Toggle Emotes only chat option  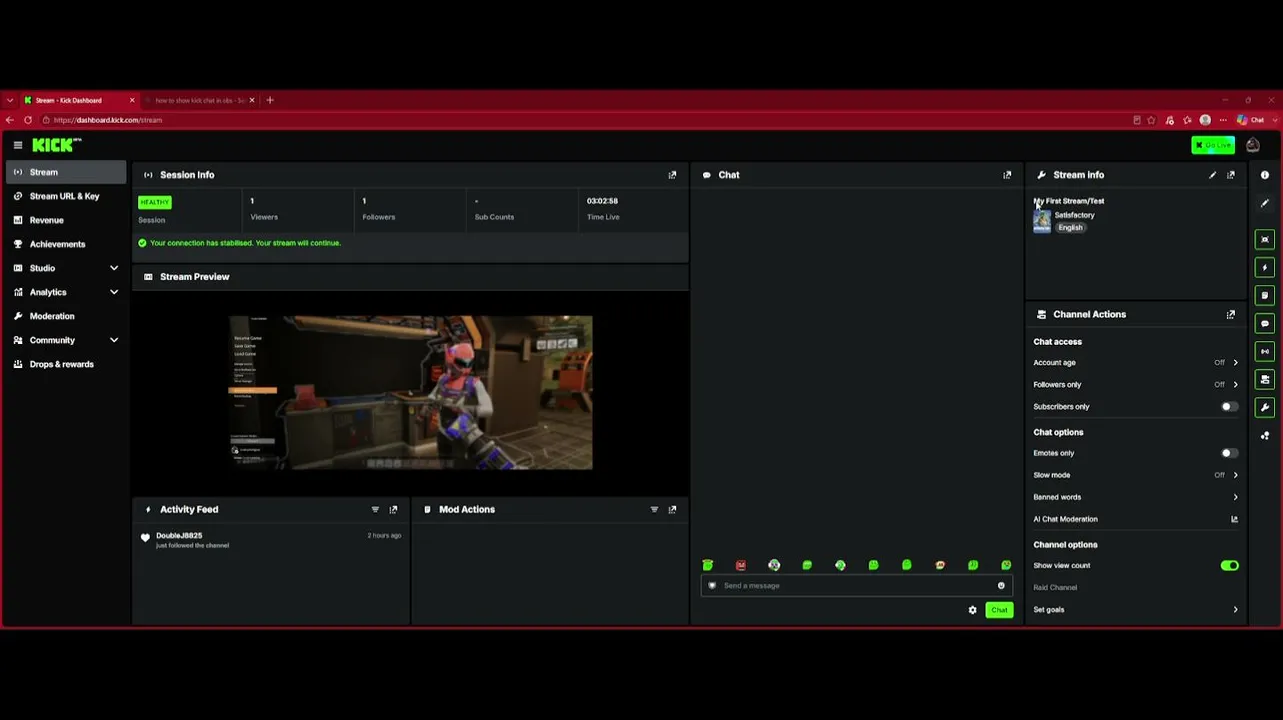pos(1229,453)
